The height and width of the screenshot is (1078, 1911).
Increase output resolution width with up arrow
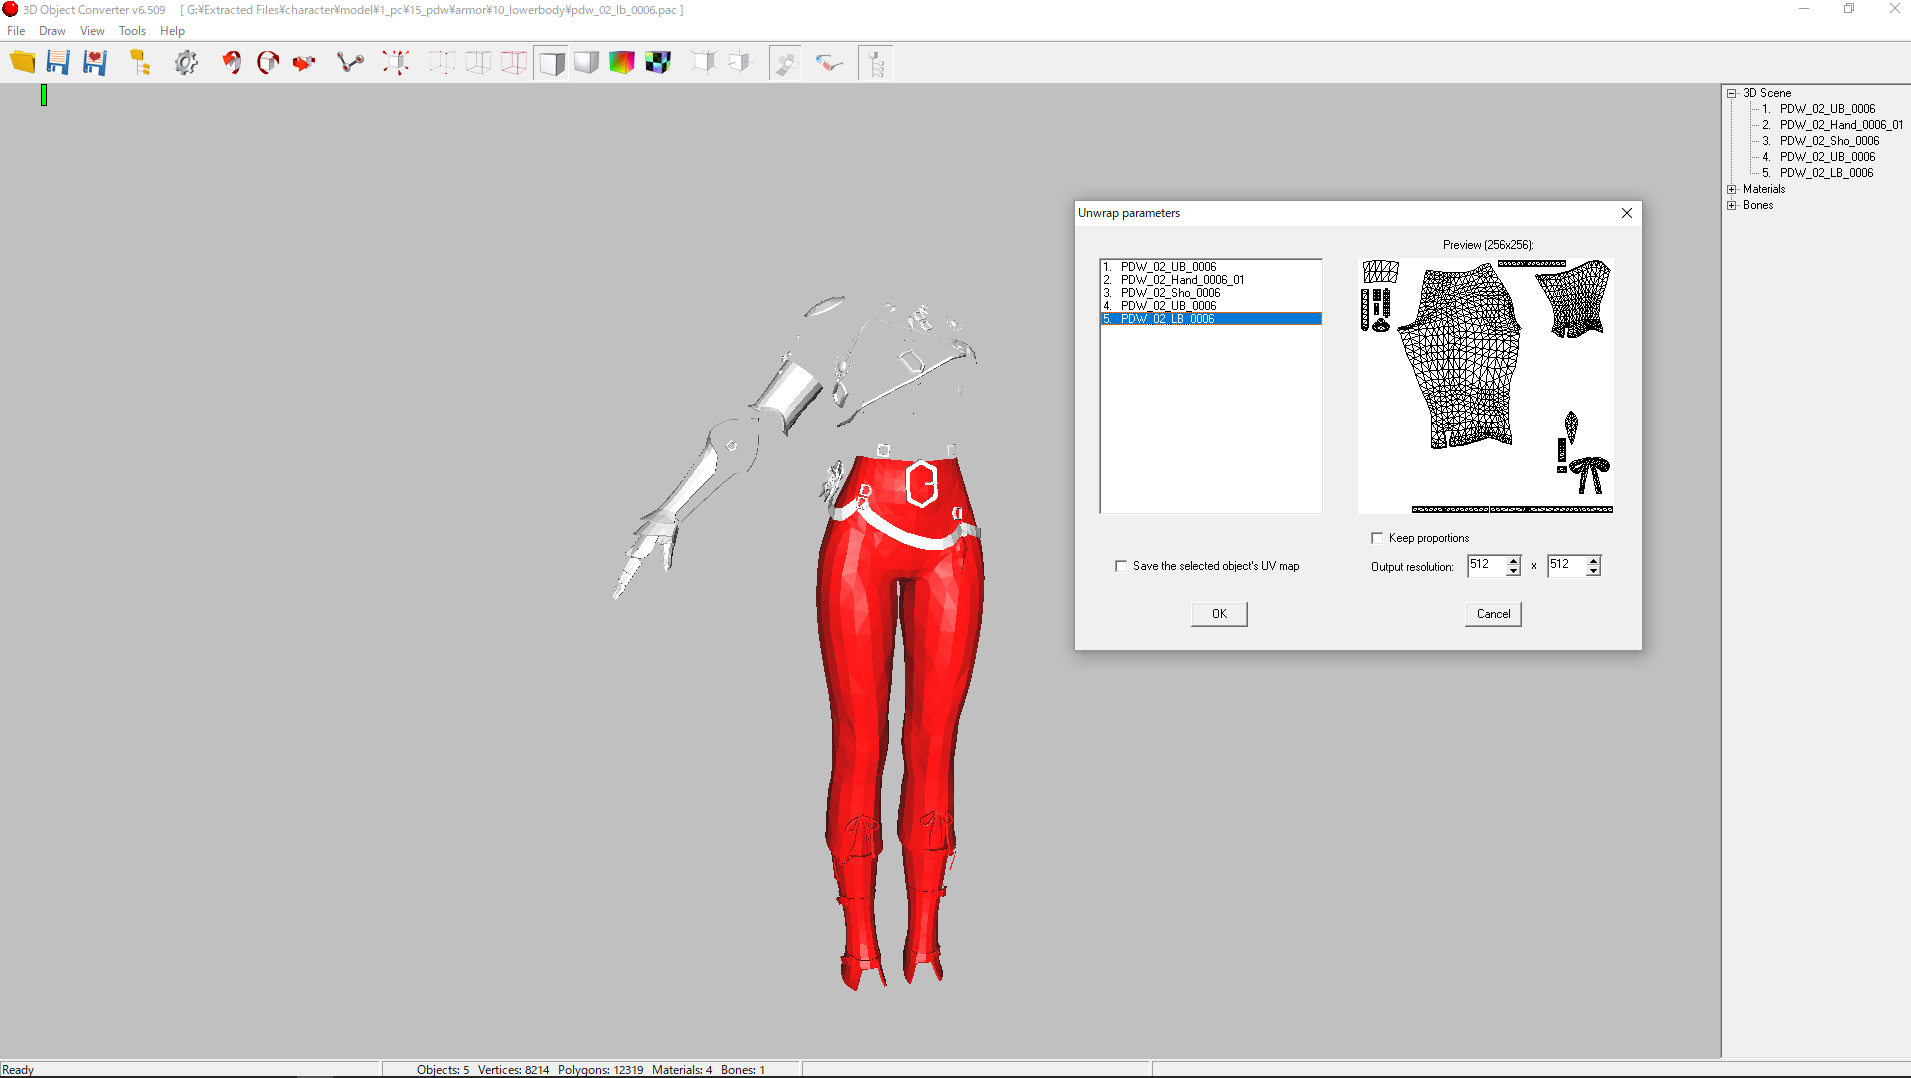point(1513,560)
